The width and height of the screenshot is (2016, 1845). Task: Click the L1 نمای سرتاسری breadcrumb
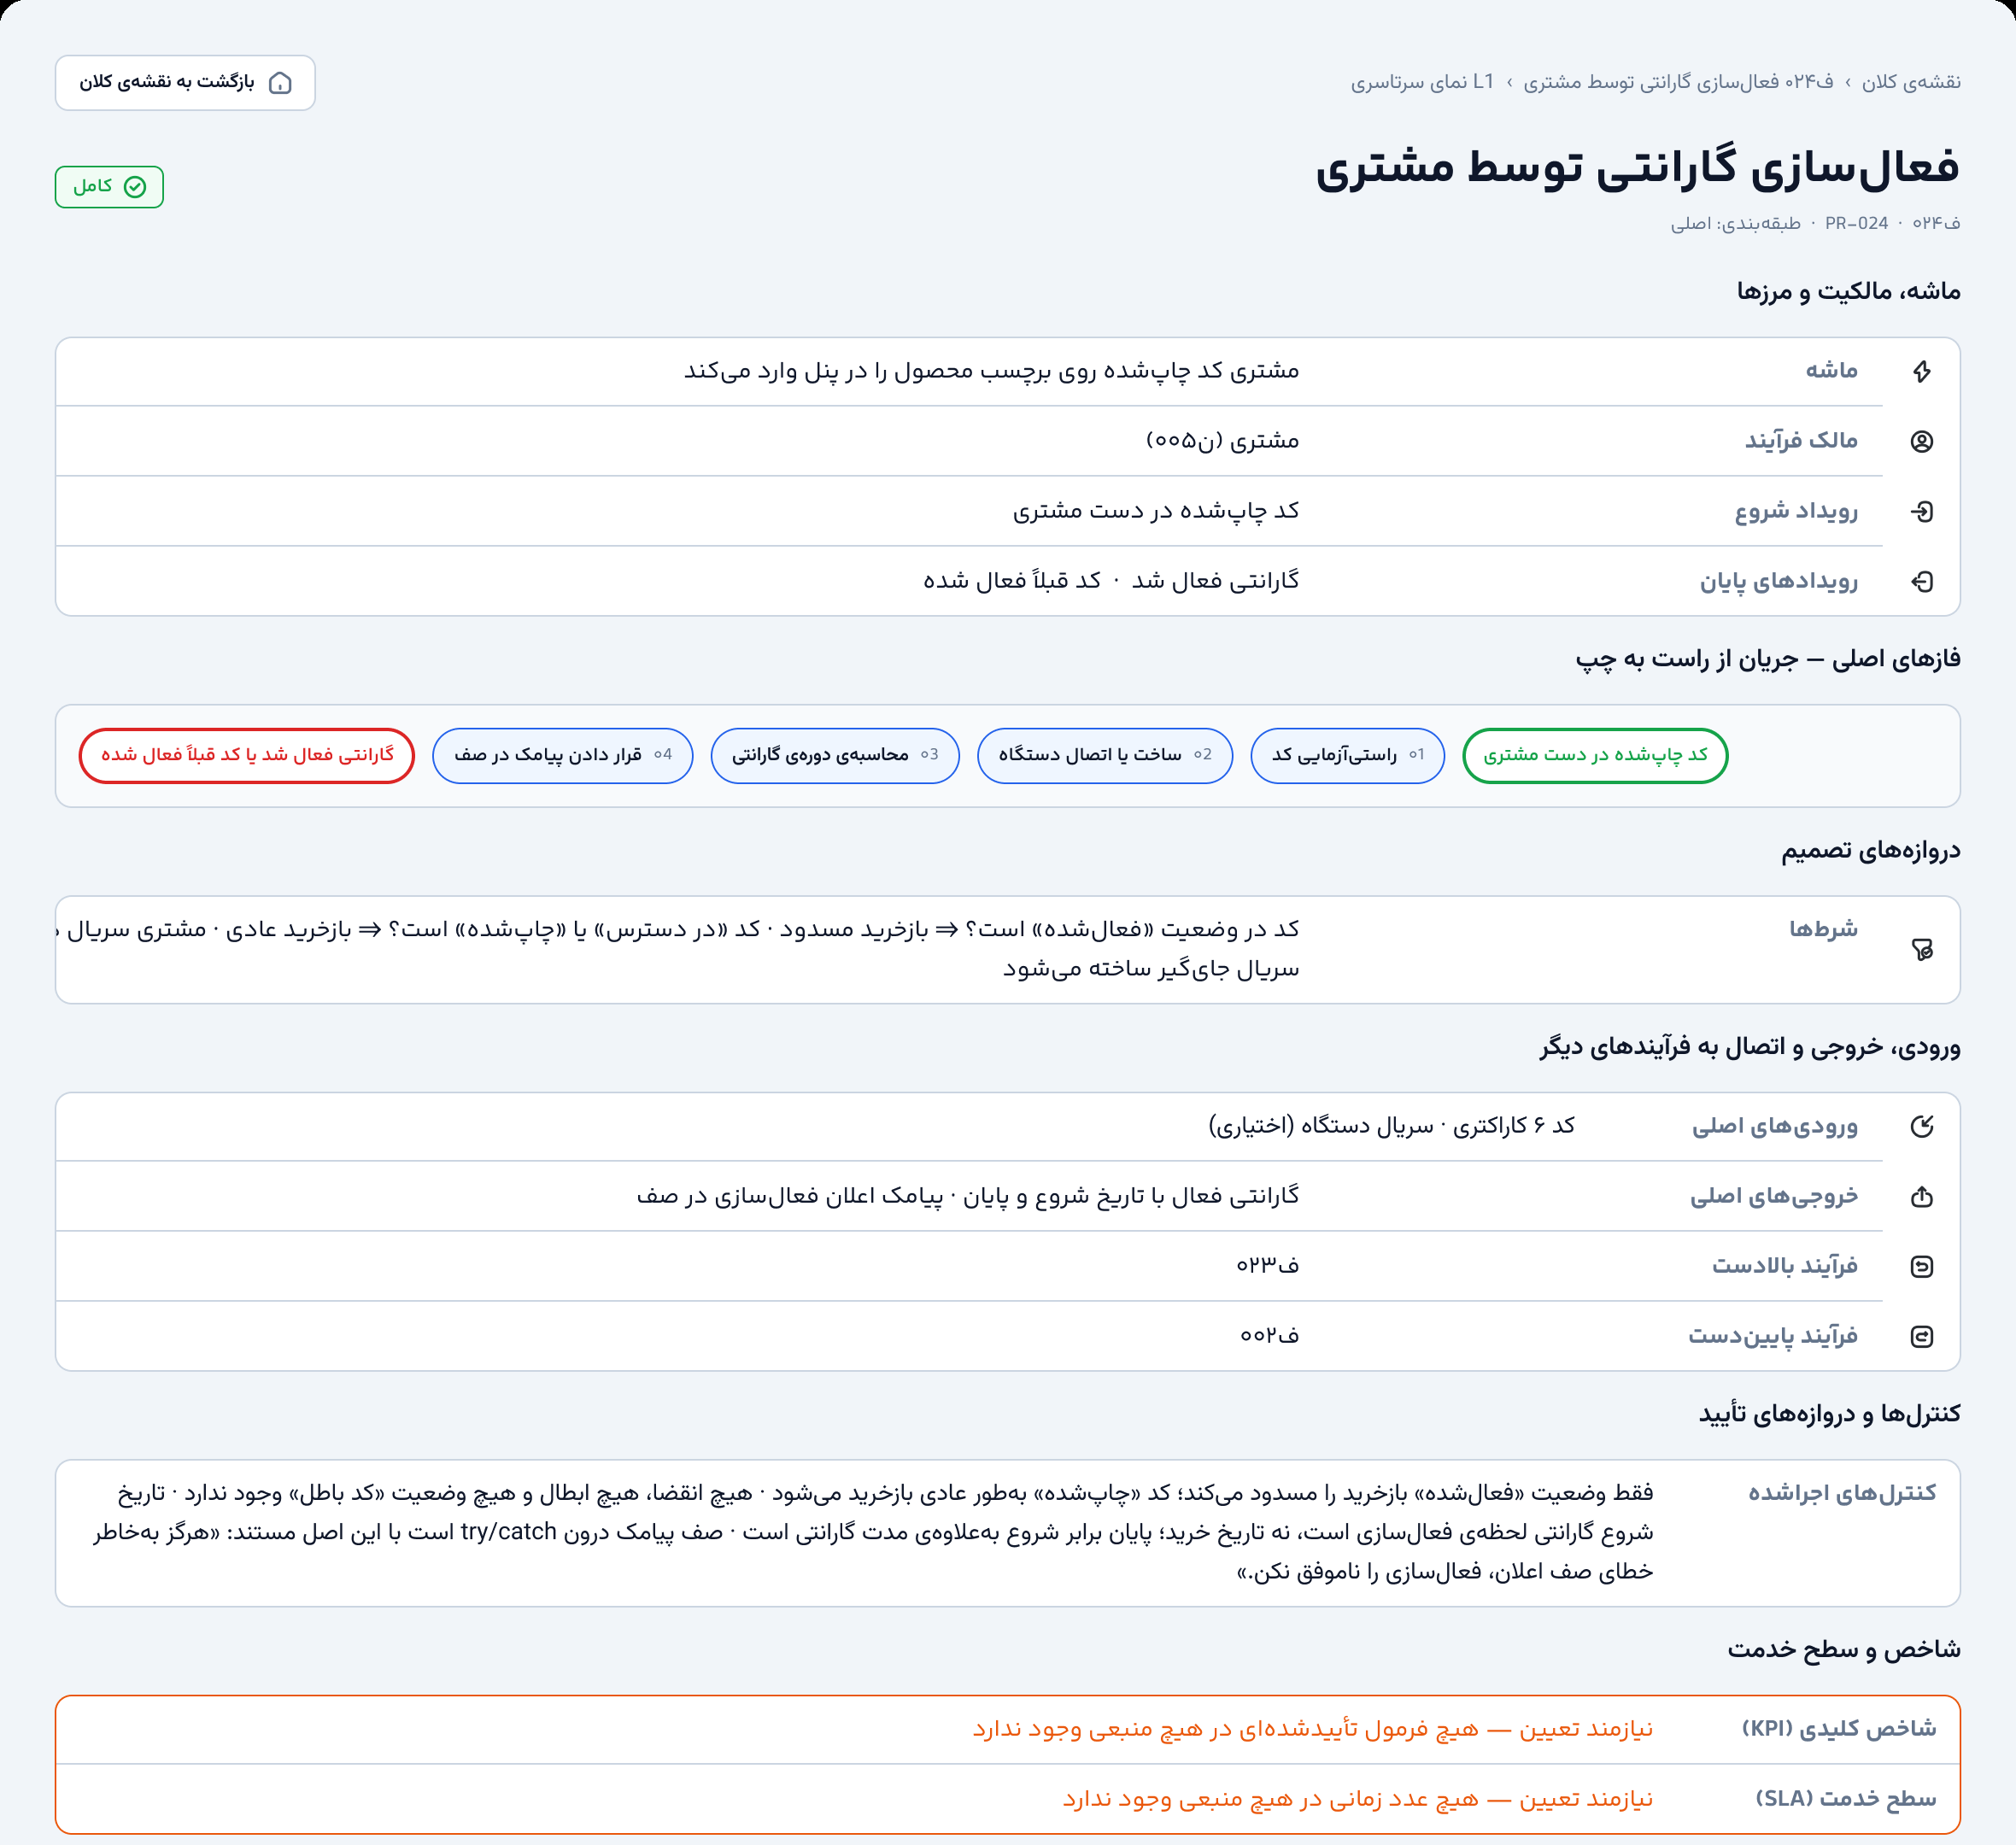[1422, 82]
